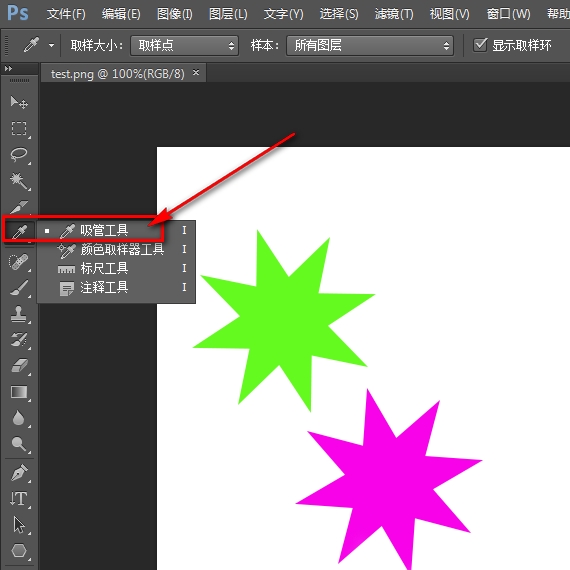Toggle the 显示取样环 checkbox
Viewport: 570px width, 570px height.
point(480,45)
